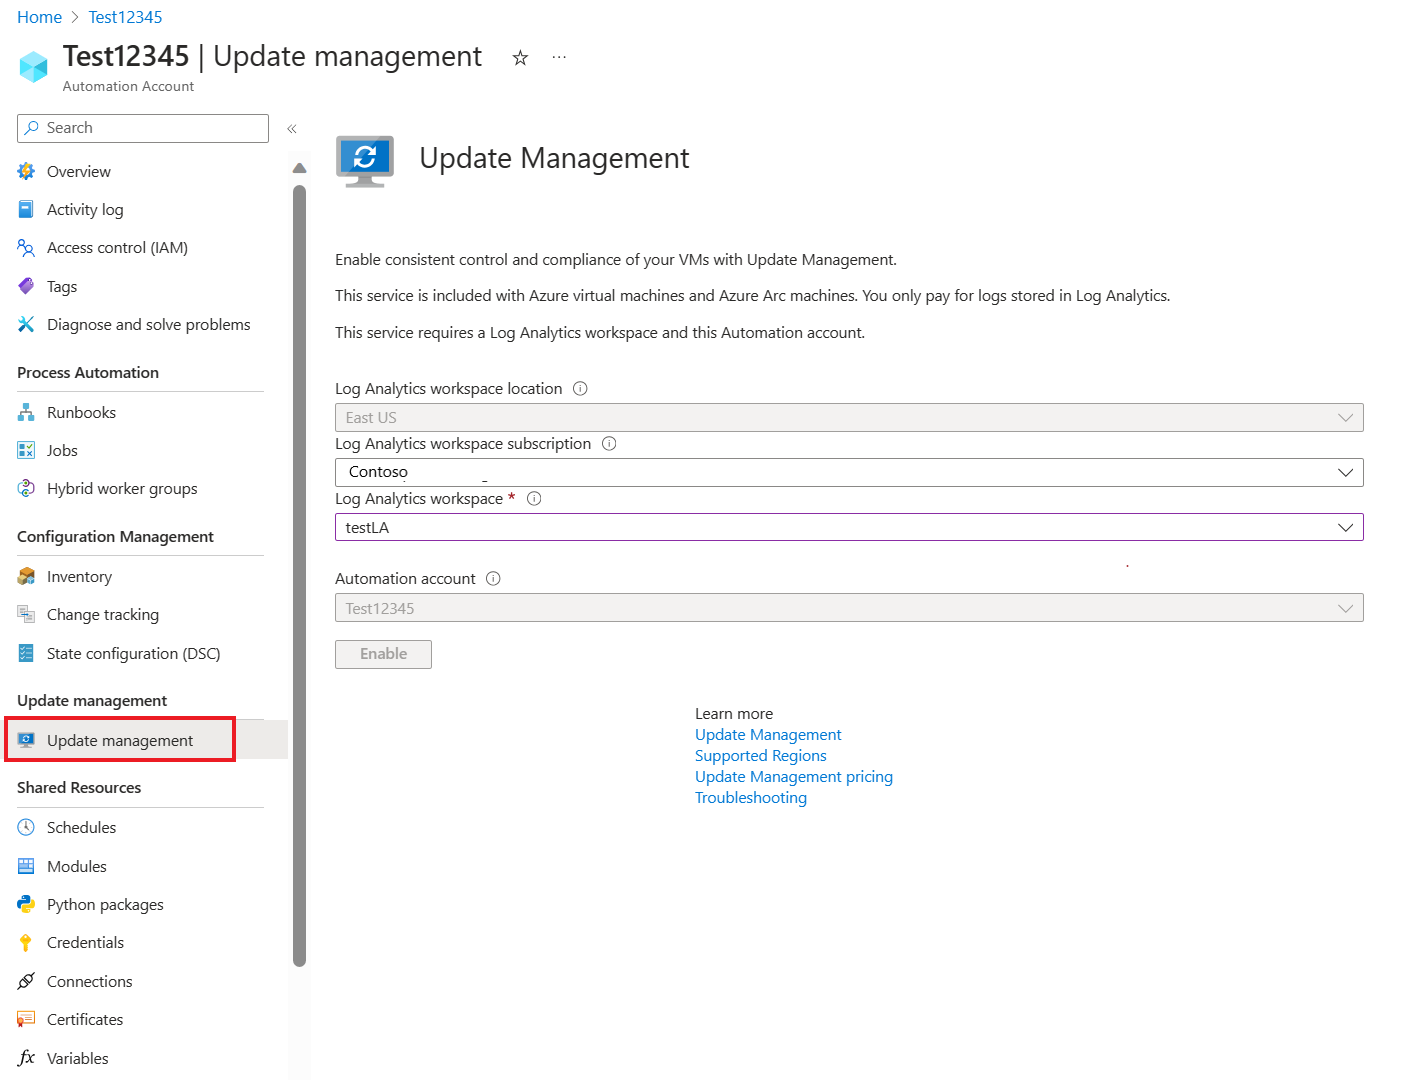Screen dimensions: 1425x1080
Task: Open the info tooltip beside Automation account
Action: (x=492, y=578)
